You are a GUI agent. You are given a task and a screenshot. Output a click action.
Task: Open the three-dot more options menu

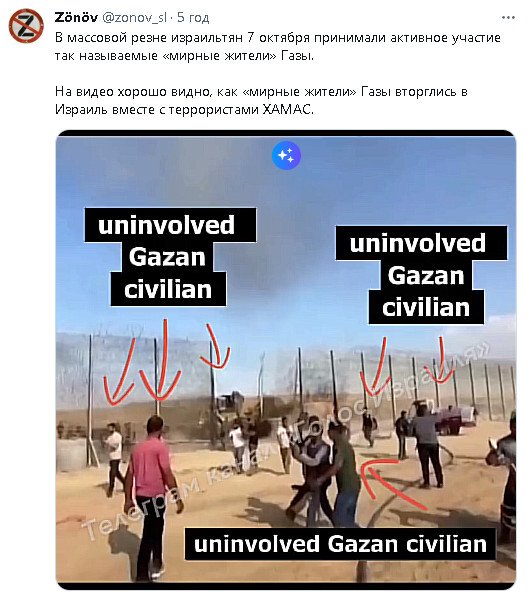(508, 18)
